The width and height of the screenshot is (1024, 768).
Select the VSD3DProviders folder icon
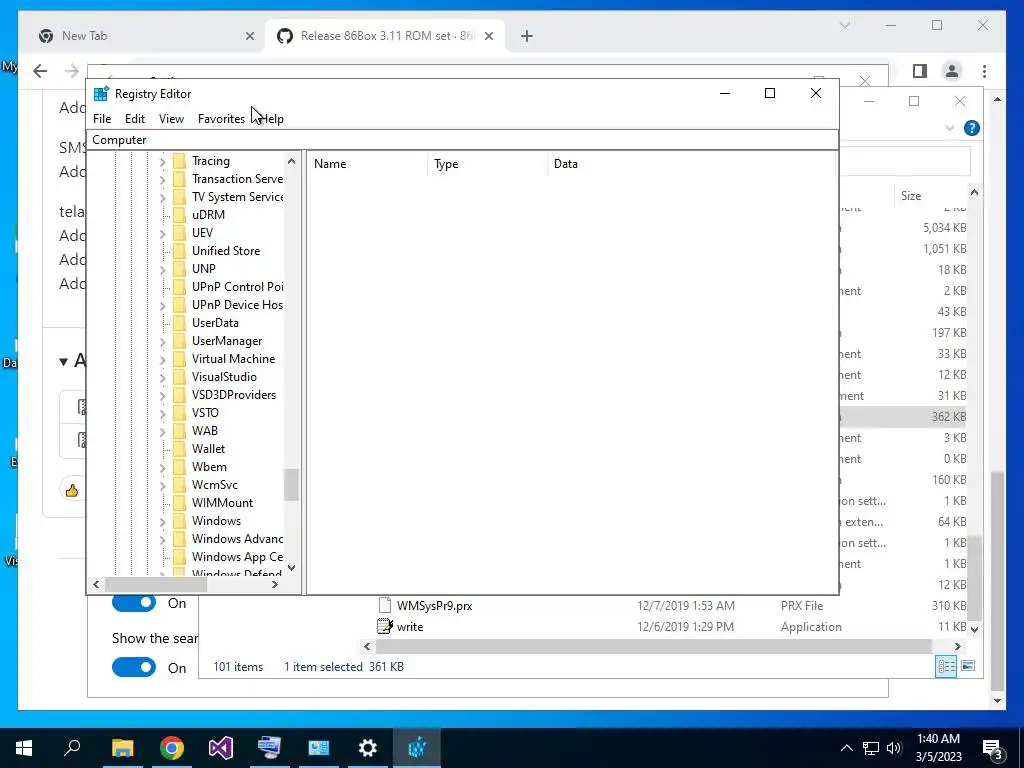pyautogui.click(x=180, y=394)
